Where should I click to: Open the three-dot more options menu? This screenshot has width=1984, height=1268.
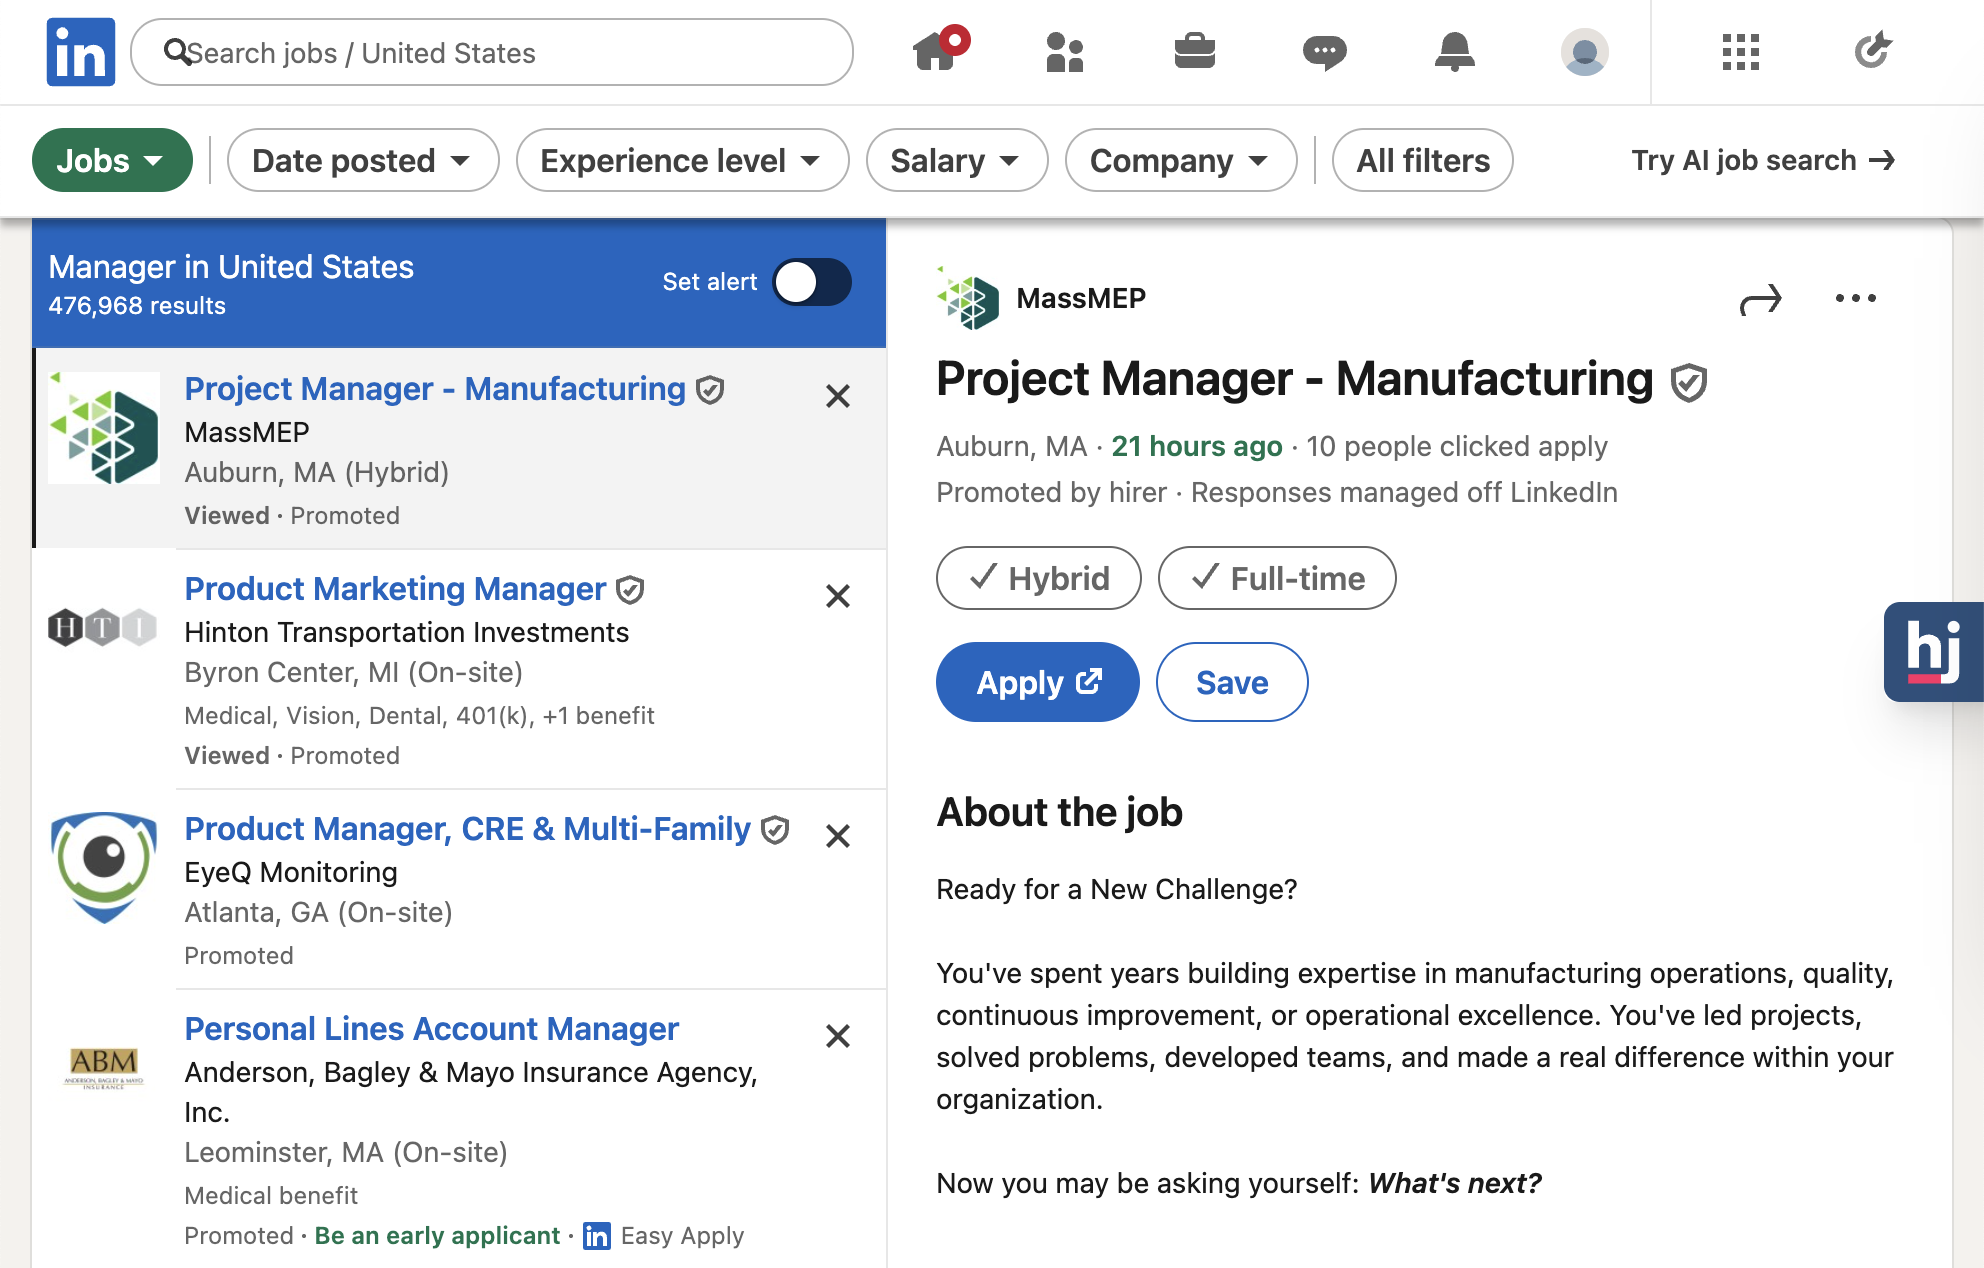[1856, 298]
